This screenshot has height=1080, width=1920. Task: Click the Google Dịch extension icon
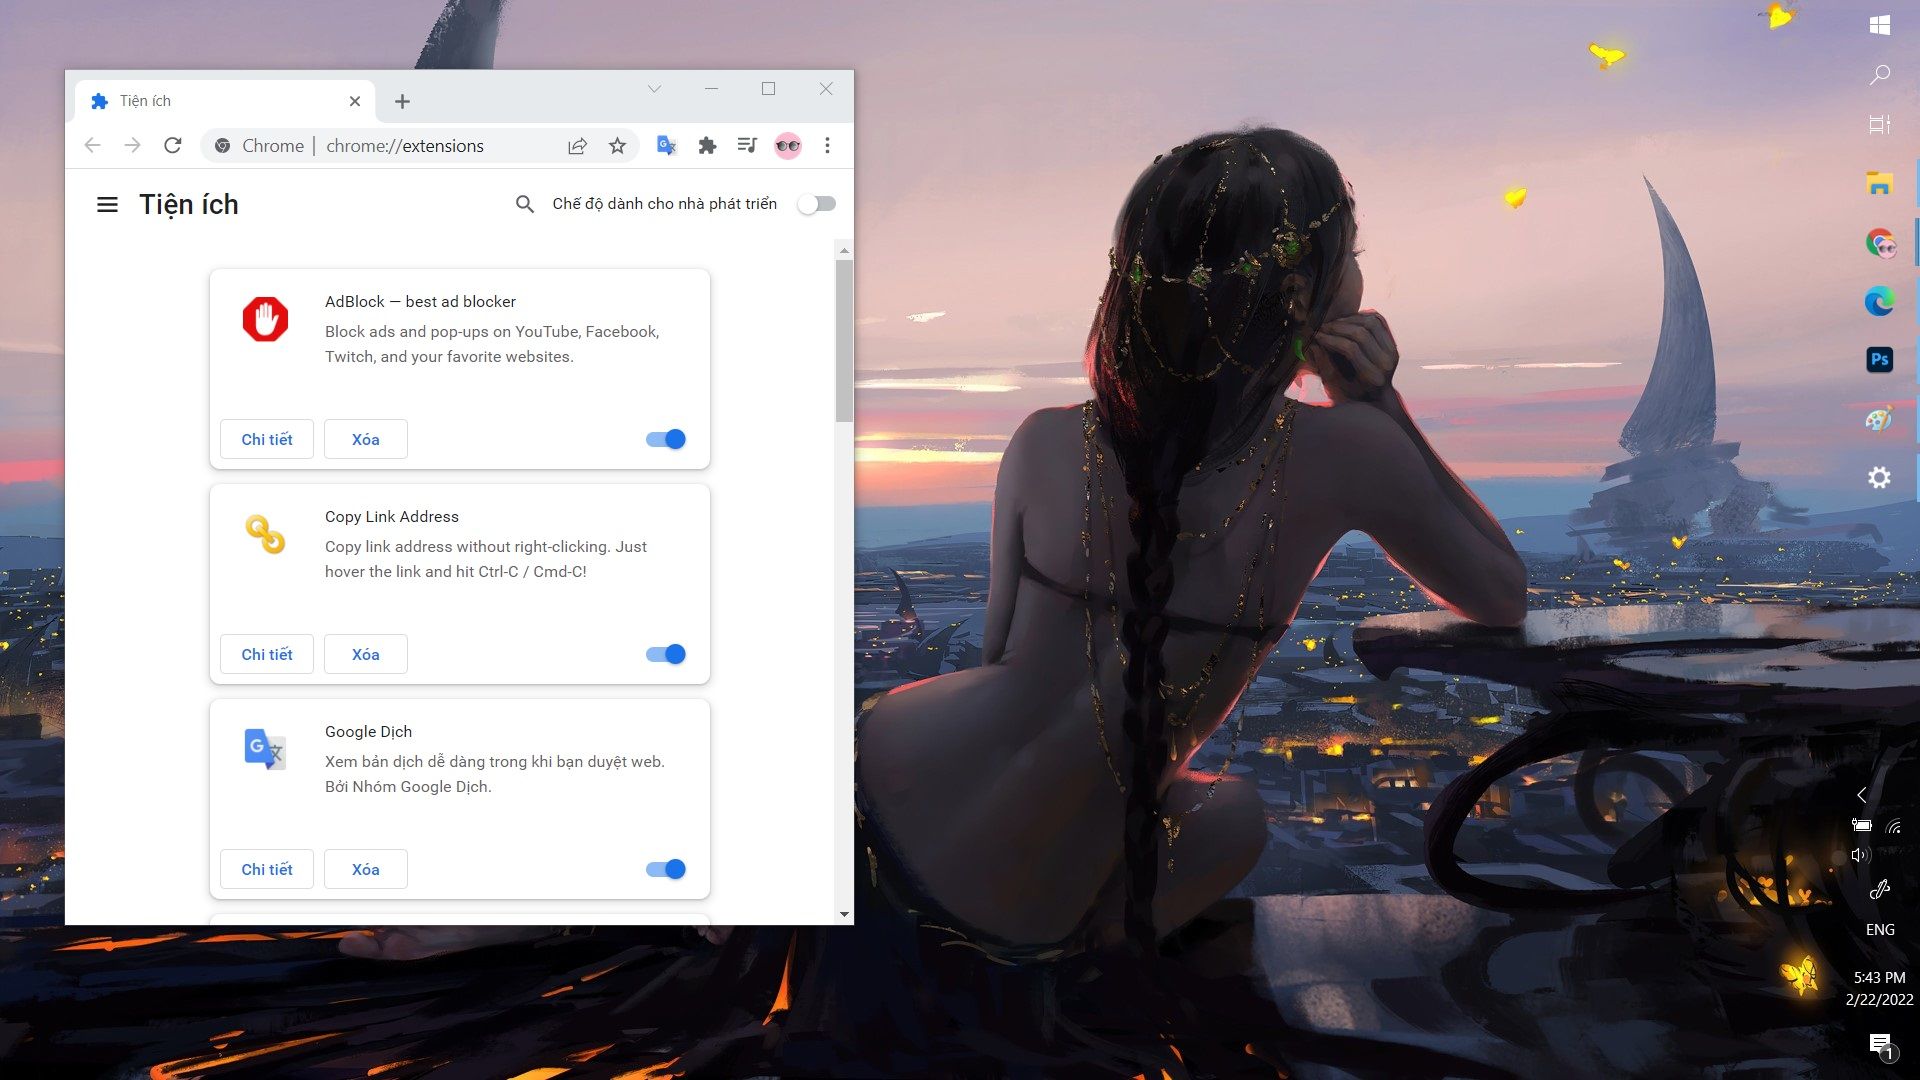[265, 749]
